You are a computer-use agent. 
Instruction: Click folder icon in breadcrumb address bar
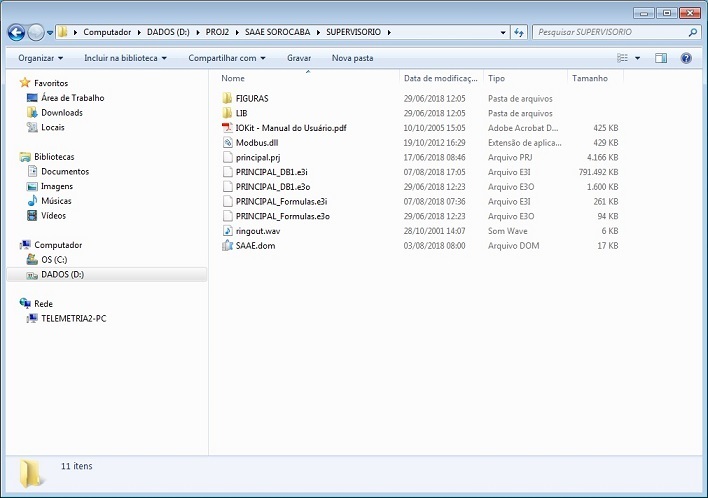[x=63, y=32]
